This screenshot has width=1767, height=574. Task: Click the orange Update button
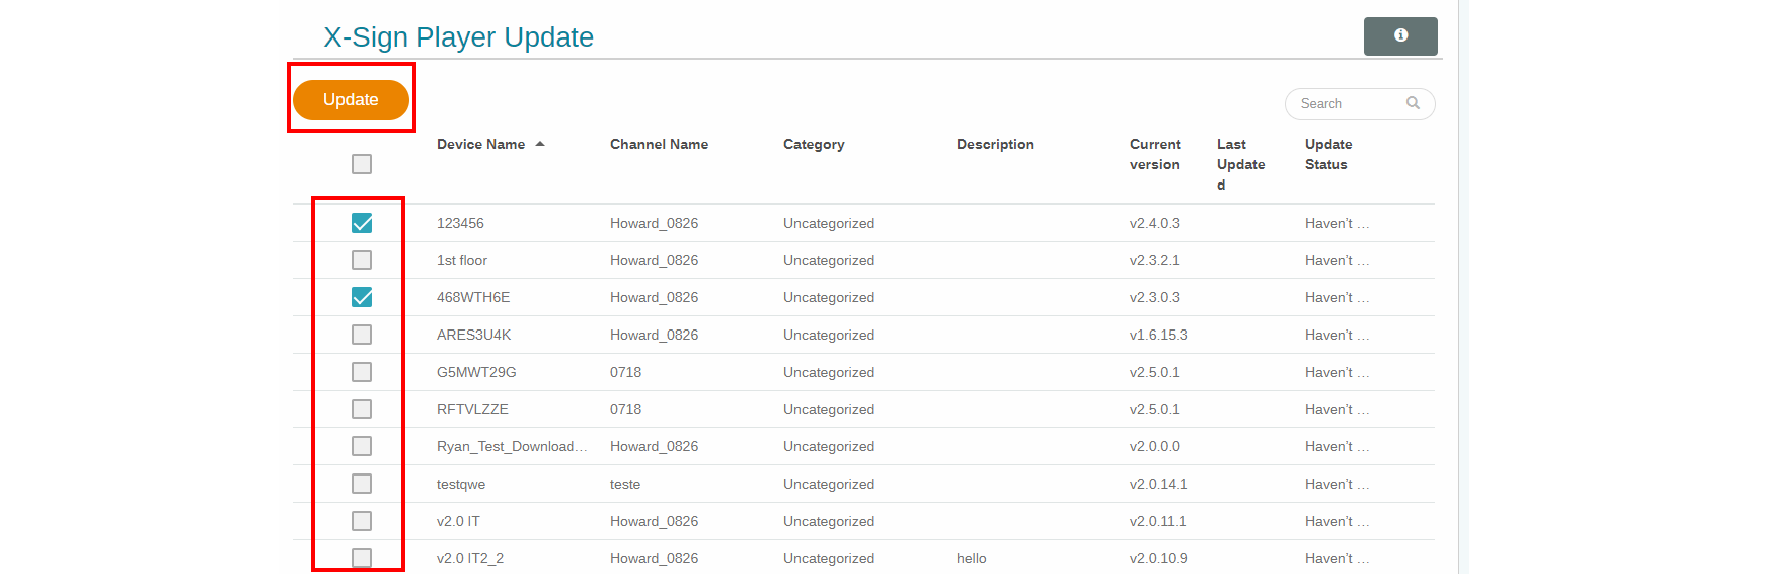[350, 100]
